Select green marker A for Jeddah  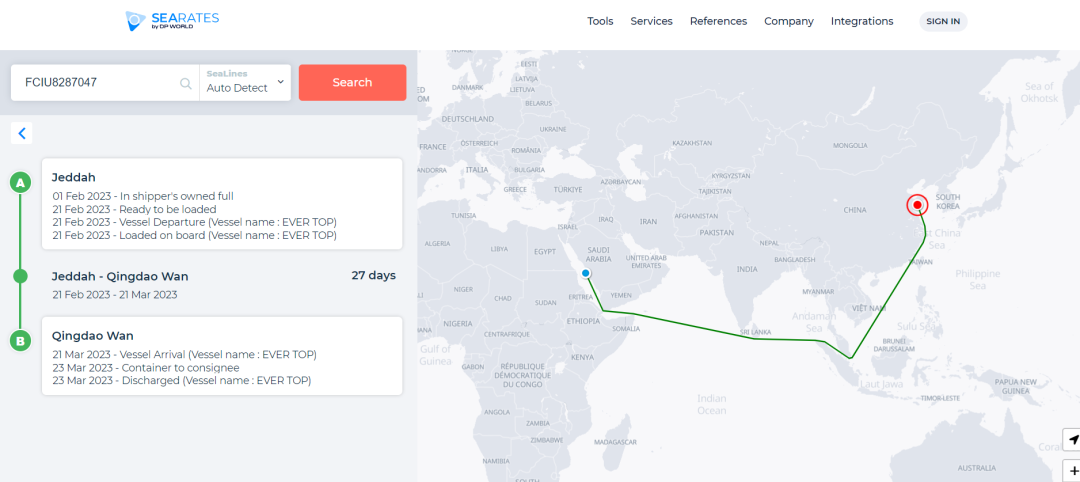pos(20,183)
